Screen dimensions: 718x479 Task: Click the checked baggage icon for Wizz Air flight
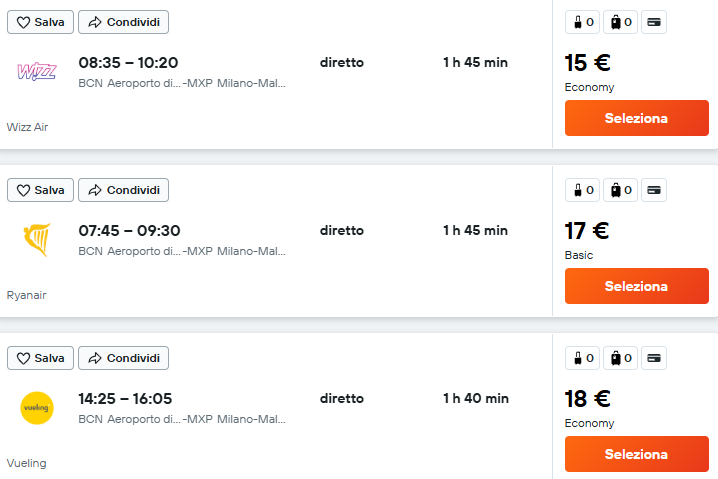pos(620,22)
